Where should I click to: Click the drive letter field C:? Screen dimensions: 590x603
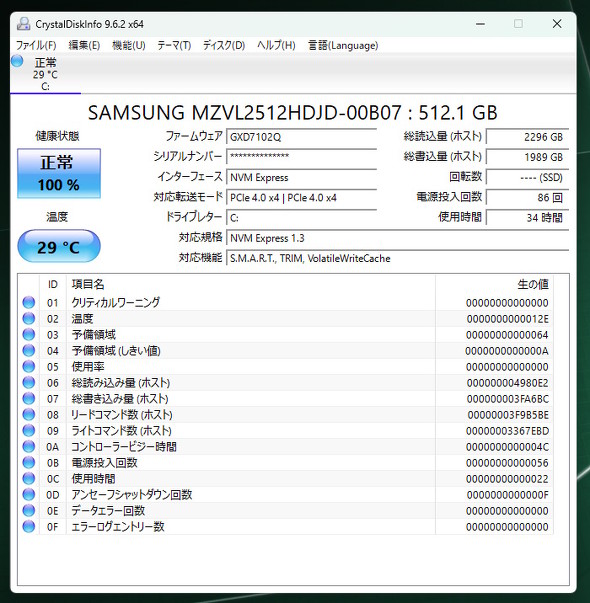[x=302, y=218]
